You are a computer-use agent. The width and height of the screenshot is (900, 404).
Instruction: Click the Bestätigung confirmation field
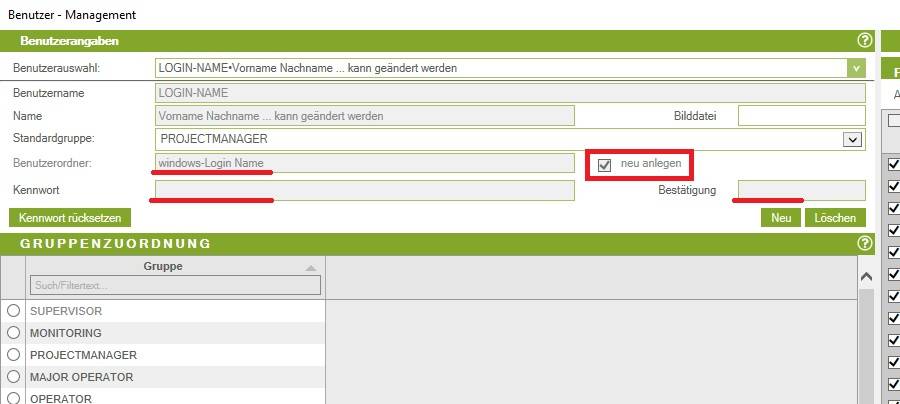click(x=801, y=190)
